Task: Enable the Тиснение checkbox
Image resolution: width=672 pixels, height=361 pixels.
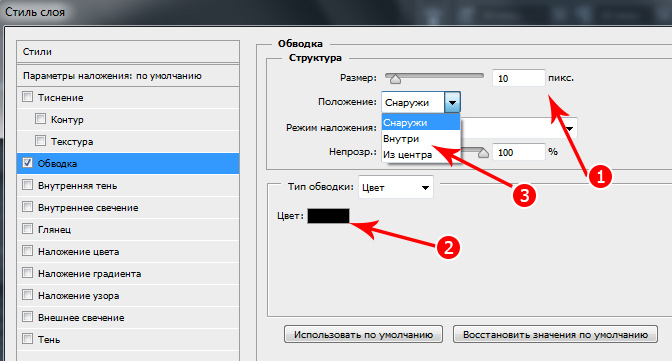Action: tap(27, 97)
